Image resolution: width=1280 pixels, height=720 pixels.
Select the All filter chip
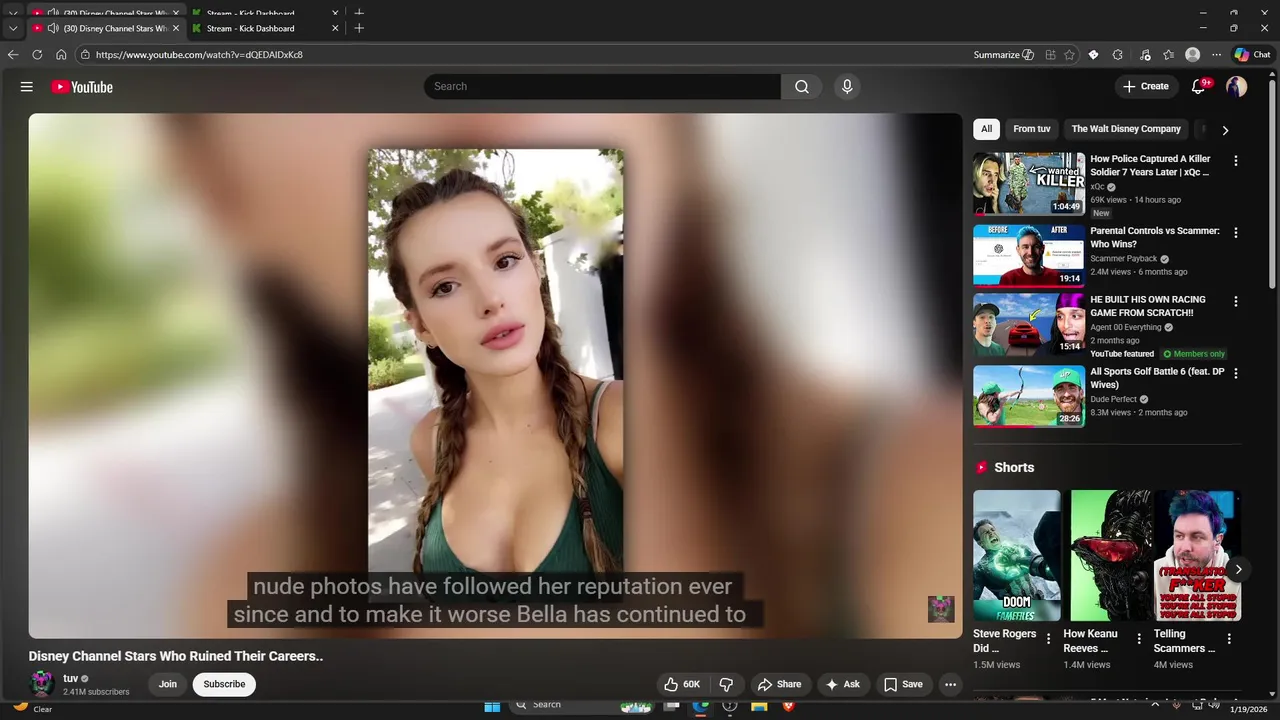pos(986,129)
